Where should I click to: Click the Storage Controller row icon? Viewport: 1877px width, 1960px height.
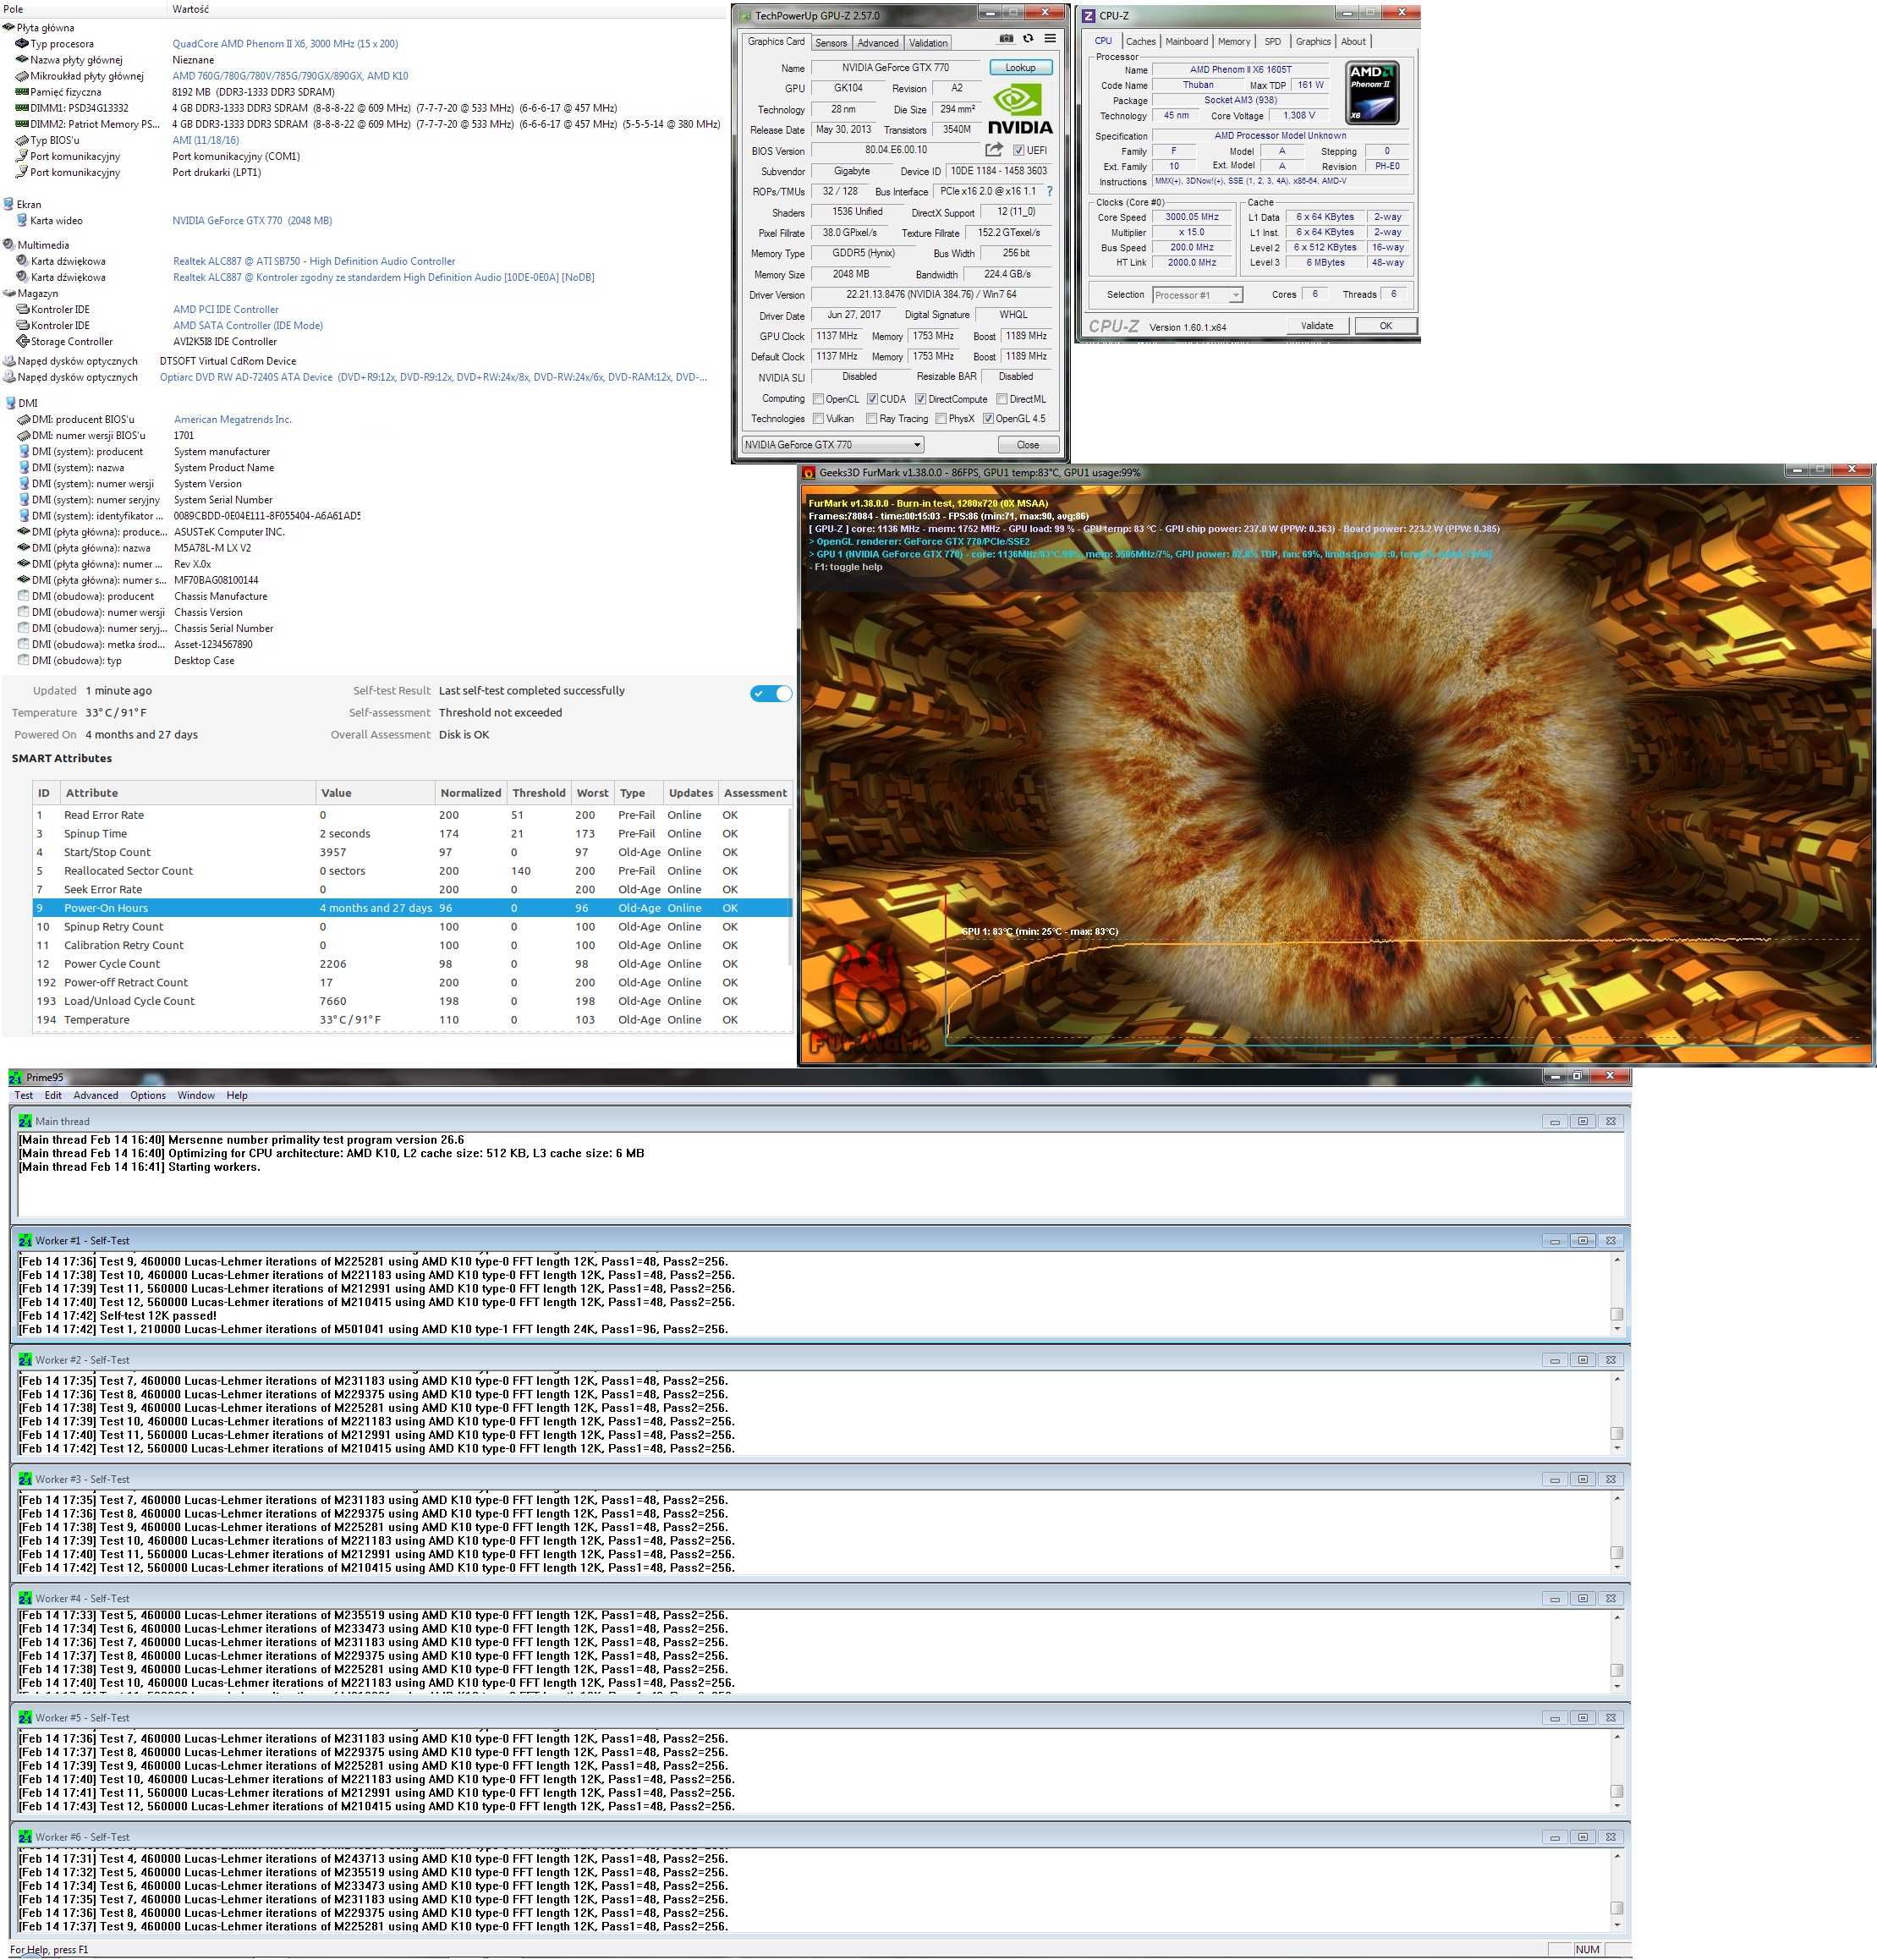22,342
